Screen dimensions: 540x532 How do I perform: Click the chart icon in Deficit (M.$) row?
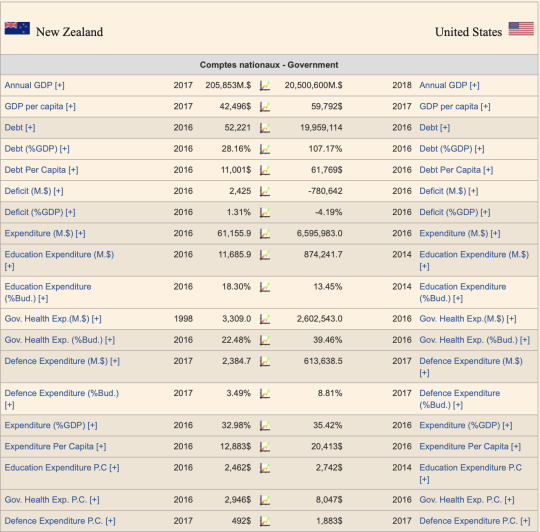265,191
